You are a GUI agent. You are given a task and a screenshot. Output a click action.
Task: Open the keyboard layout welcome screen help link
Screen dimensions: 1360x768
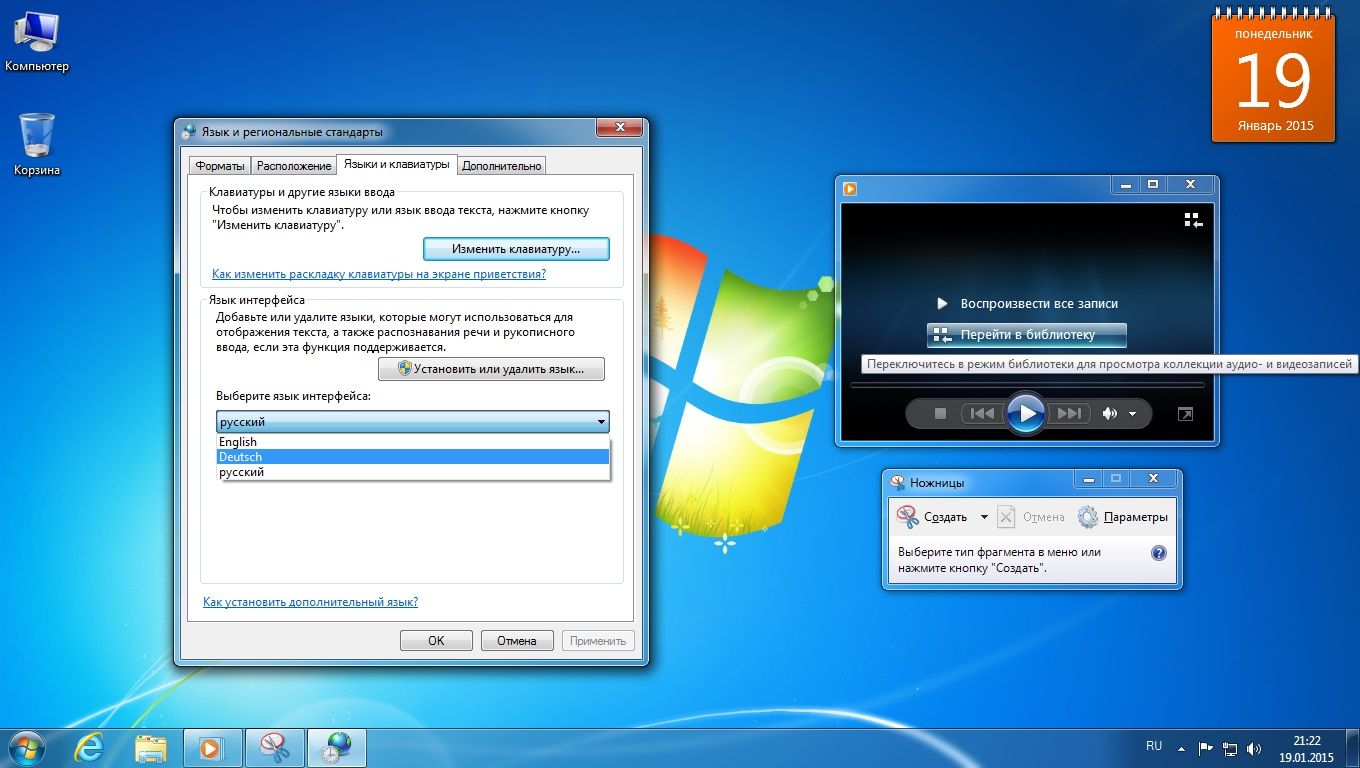(x=379, y=274)
